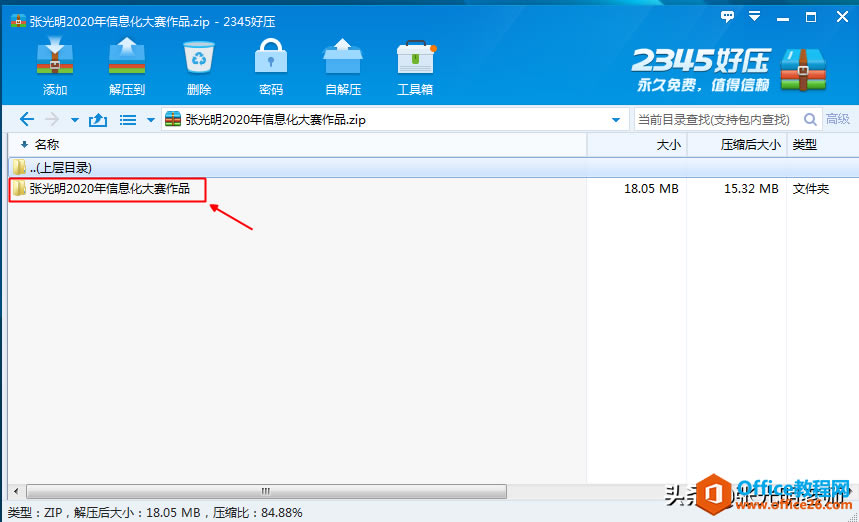Screen dimensions: 859x522
Task: Open the title bar menu dropdown icon
Action: tap(754, 16)
